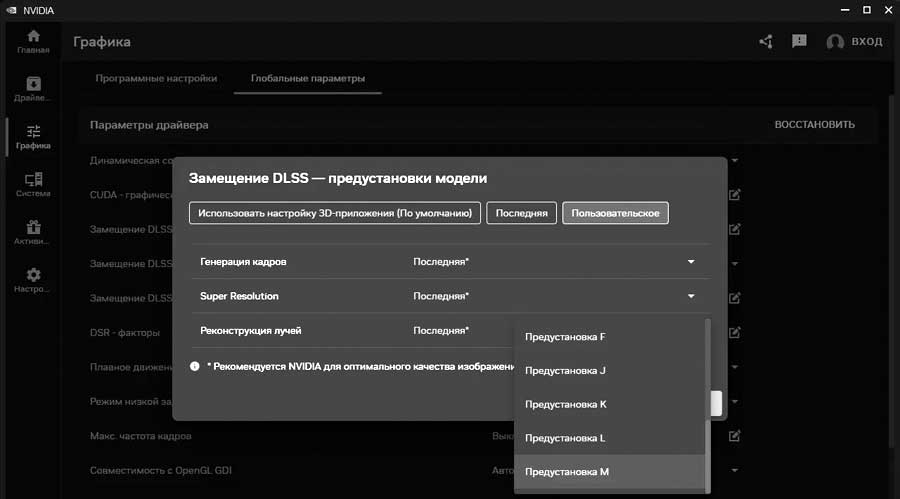Screen dimensions: 900x499
Task: Select the Графика sidebar icon
Action: point(33,137)
